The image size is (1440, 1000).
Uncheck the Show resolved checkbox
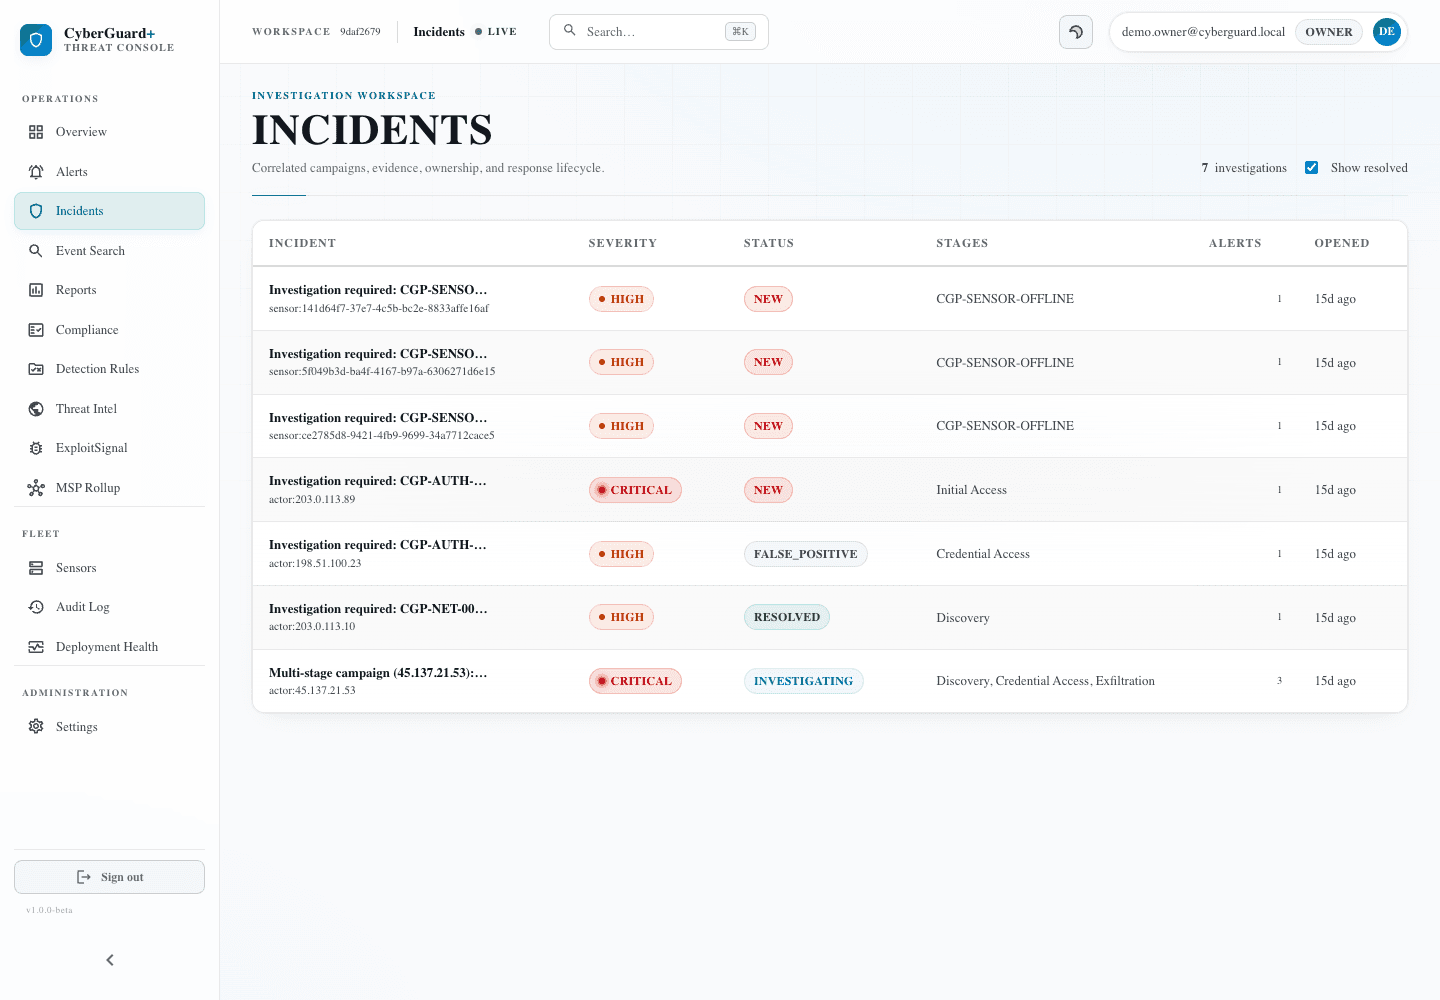pyautogui.click(x=1311, y=168)
